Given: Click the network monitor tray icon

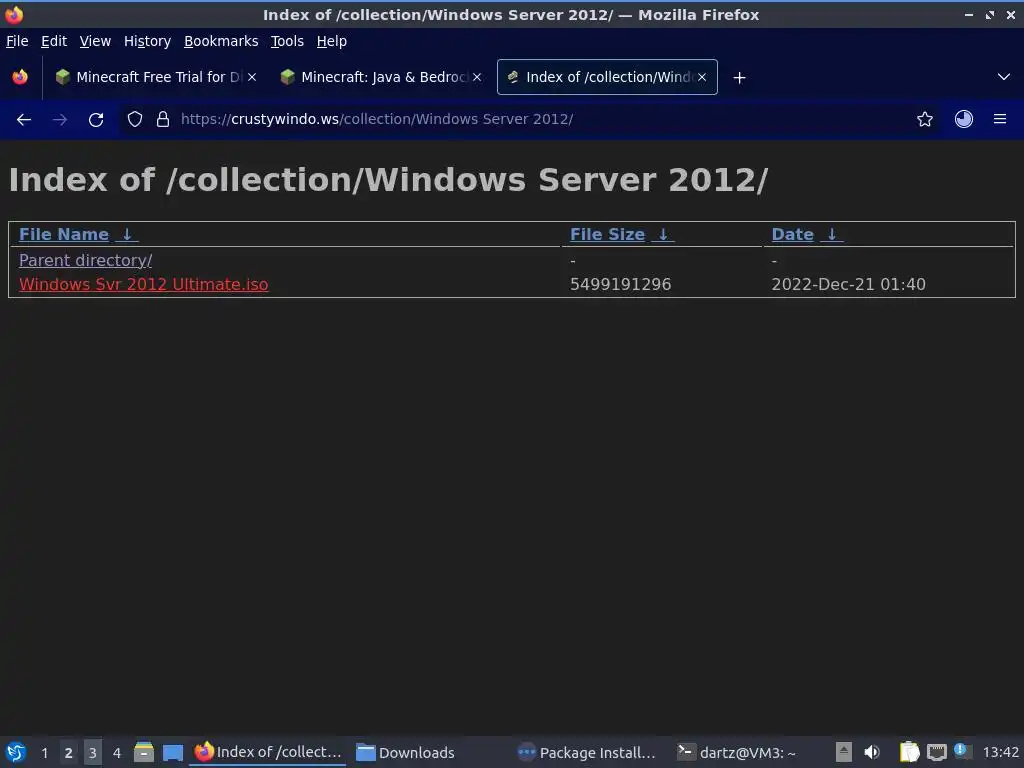Looking at the screenshot, I should pyautogui.click(x=936, y=752).
